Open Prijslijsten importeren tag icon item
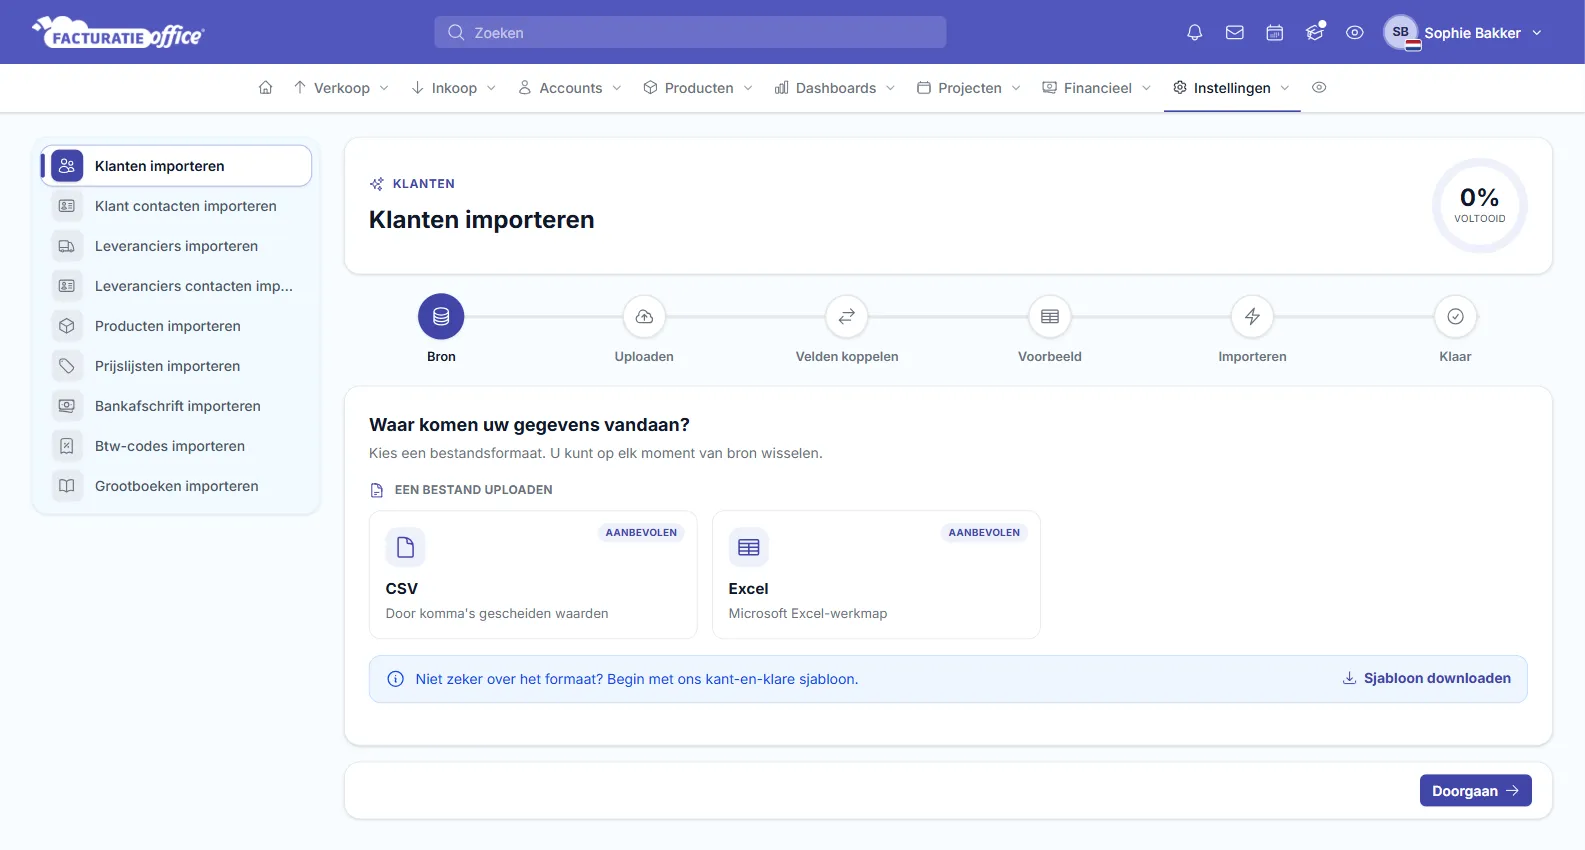The height and width of the screenshot is (850, 1585). 176,366
